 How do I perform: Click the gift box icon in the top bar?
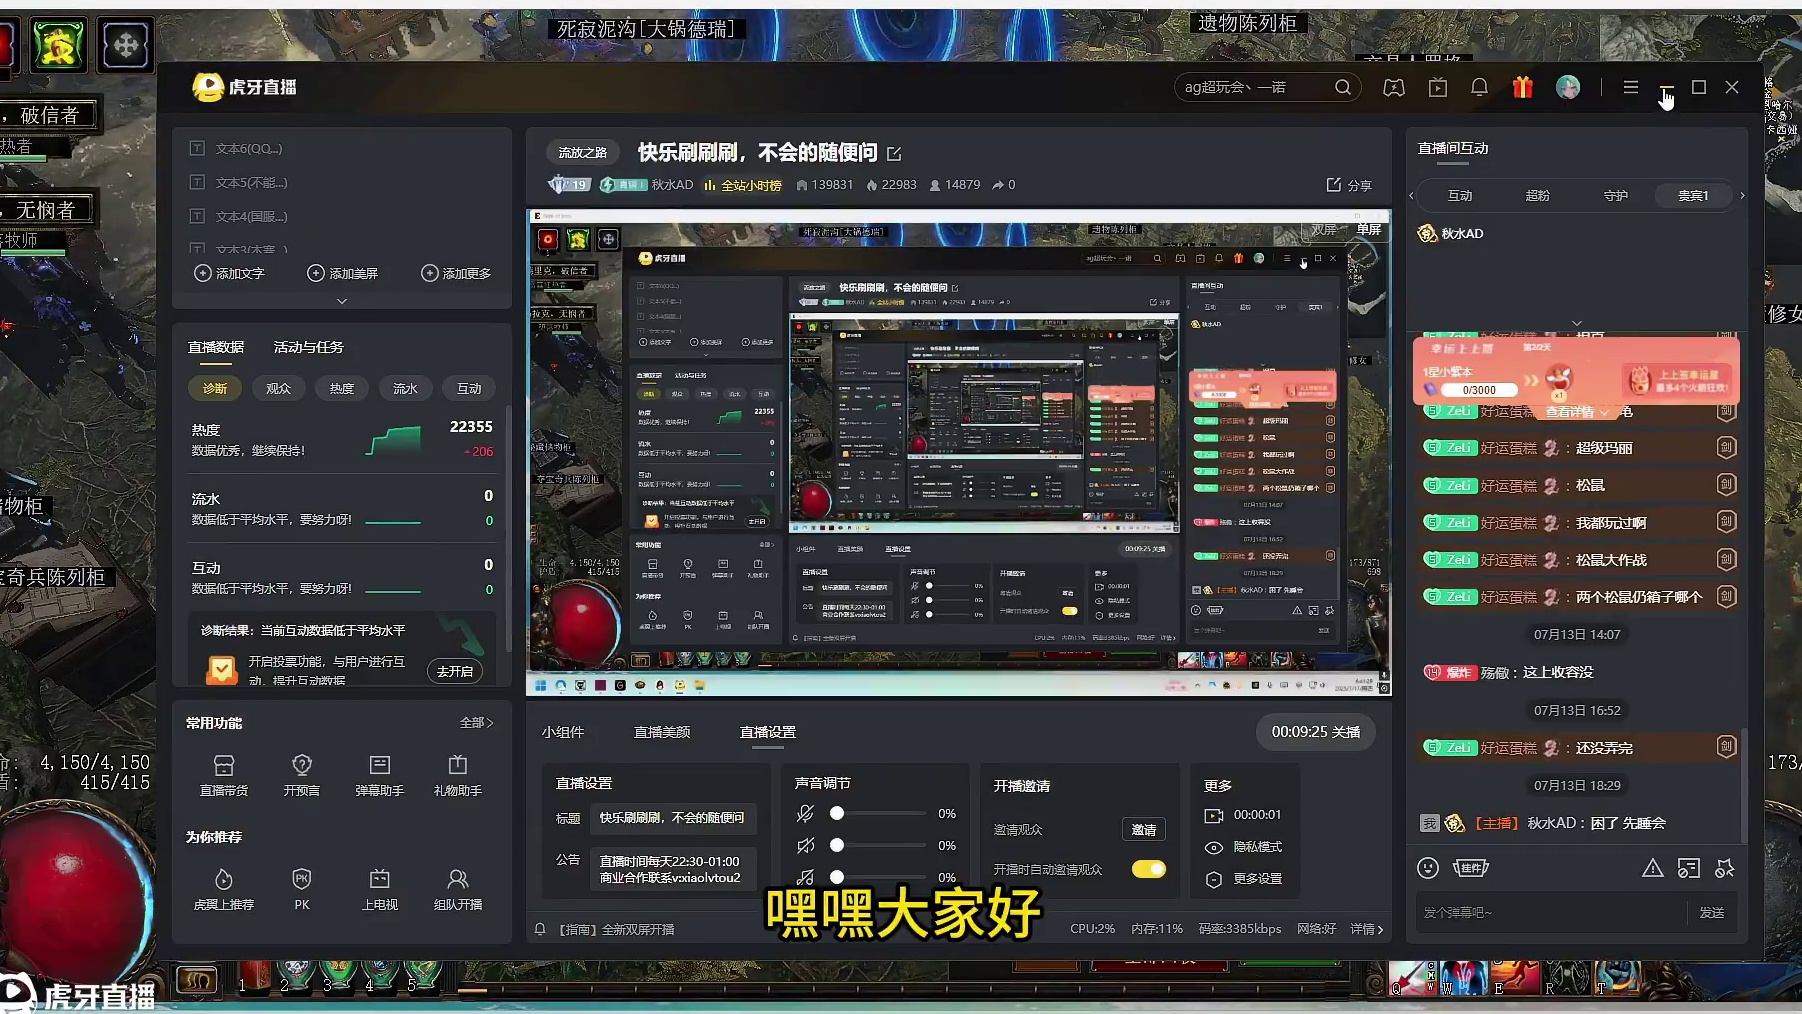[1522, 87]
